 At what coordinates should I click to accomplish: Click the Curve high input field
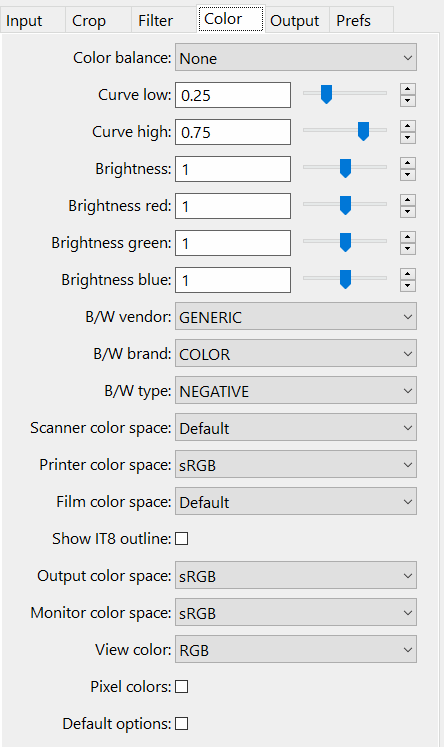tap(233, 132)
